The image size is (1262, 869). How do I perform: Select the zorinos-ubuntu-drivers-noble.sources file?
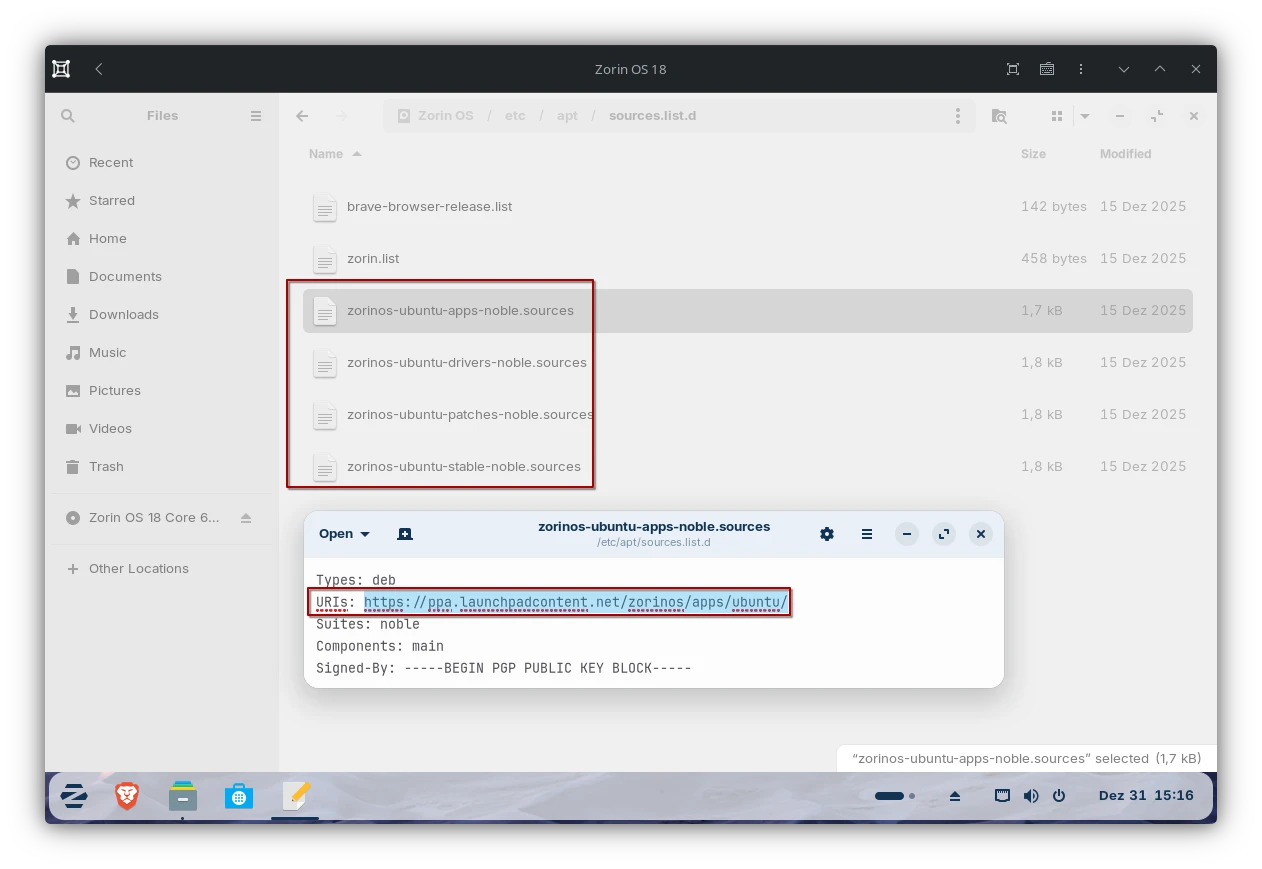point(466,362)
